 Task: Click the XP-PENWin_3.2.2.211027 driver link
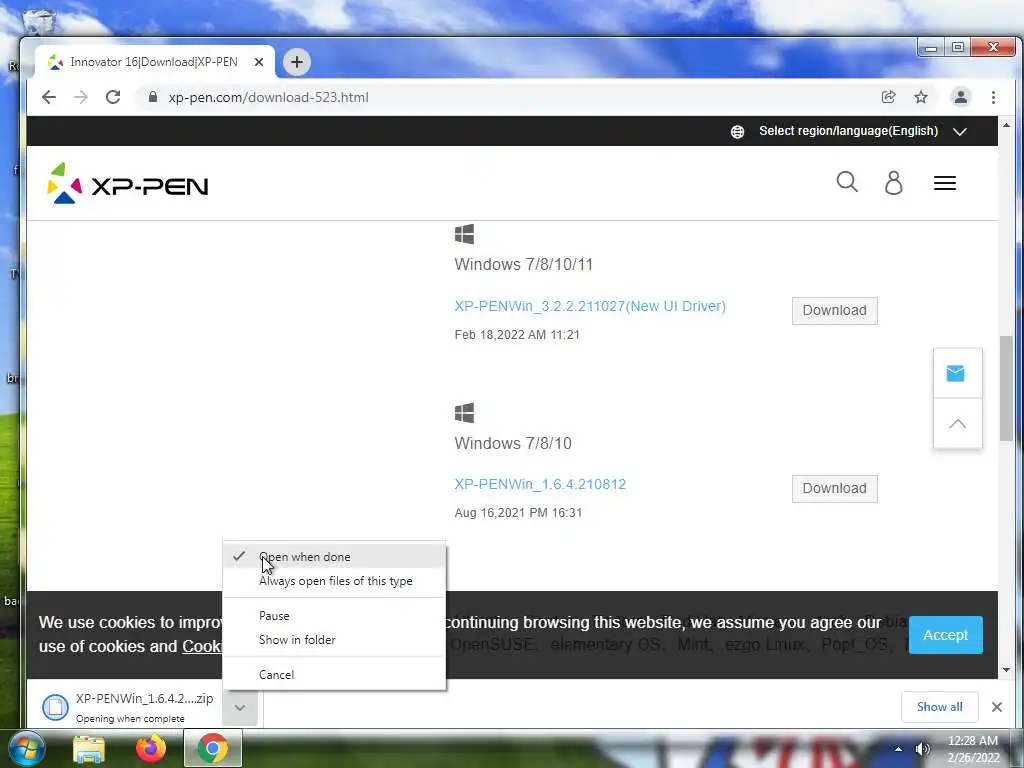coord(590,306)
